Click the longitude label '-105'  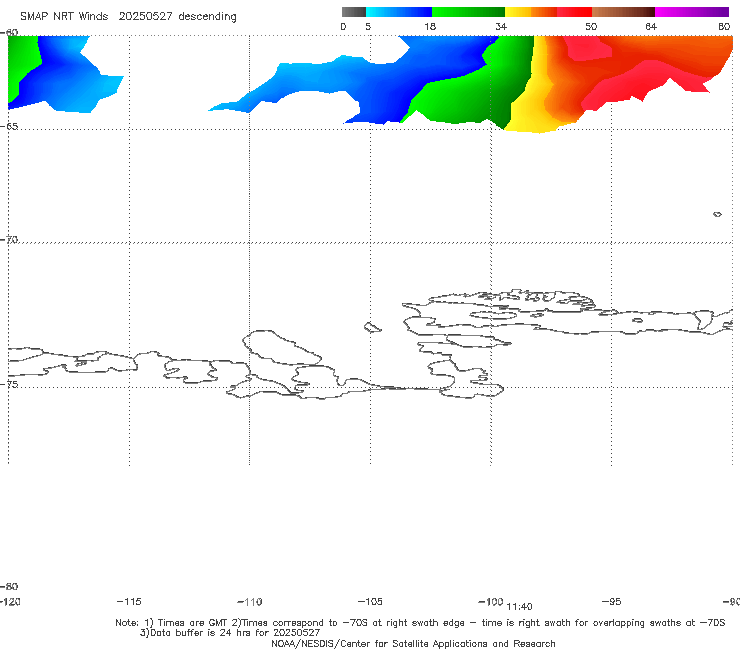[370, 601]
